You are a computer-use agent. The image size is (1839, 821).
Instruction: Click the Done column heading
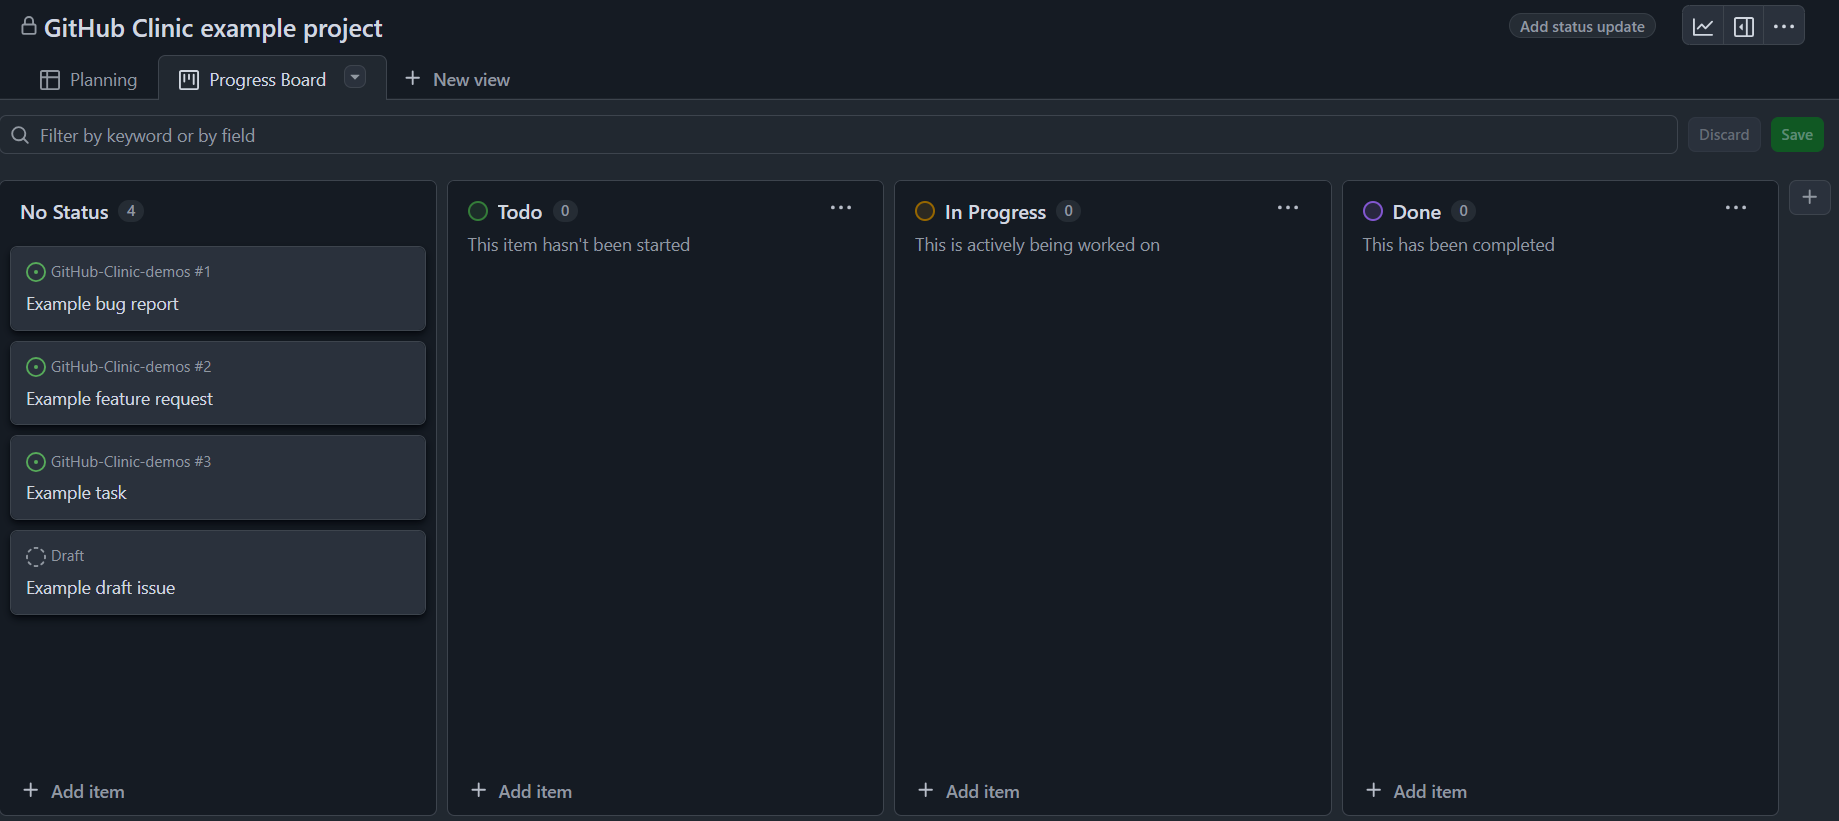point(1417,212)
